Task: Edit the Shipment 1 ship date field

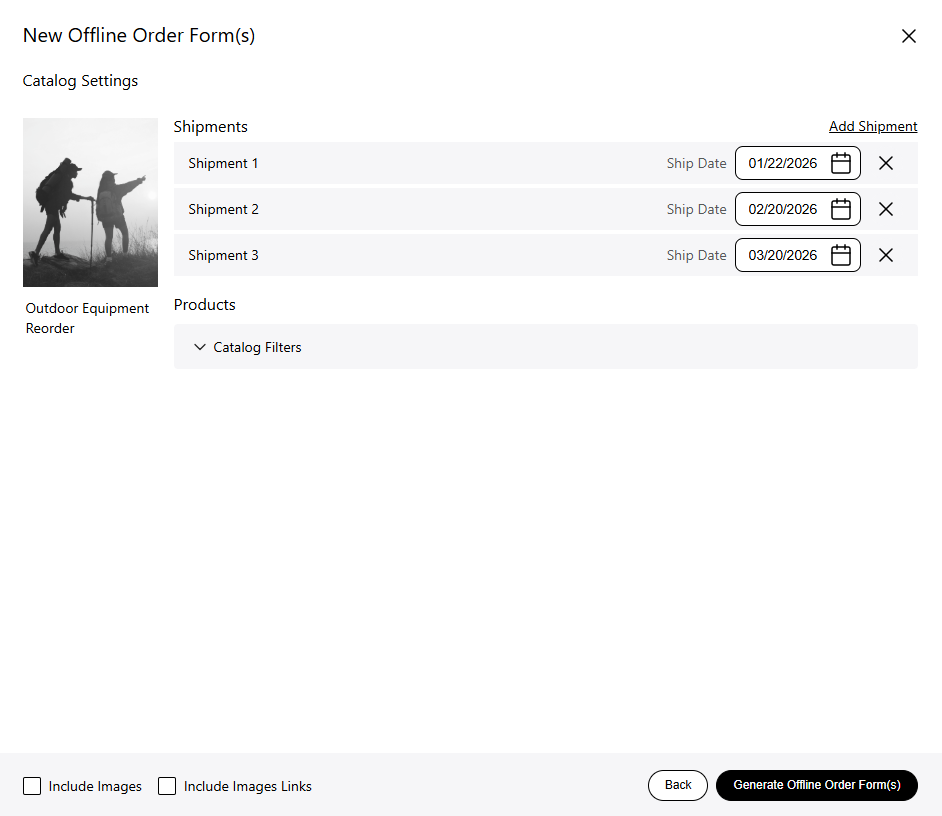Action: pyautogui.click(x=782, y=163)
